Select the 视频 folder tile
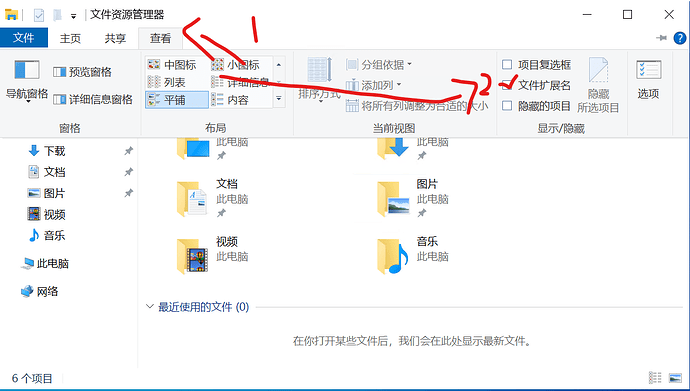Viewport: 690px width, 391px height. pos(213,256)
